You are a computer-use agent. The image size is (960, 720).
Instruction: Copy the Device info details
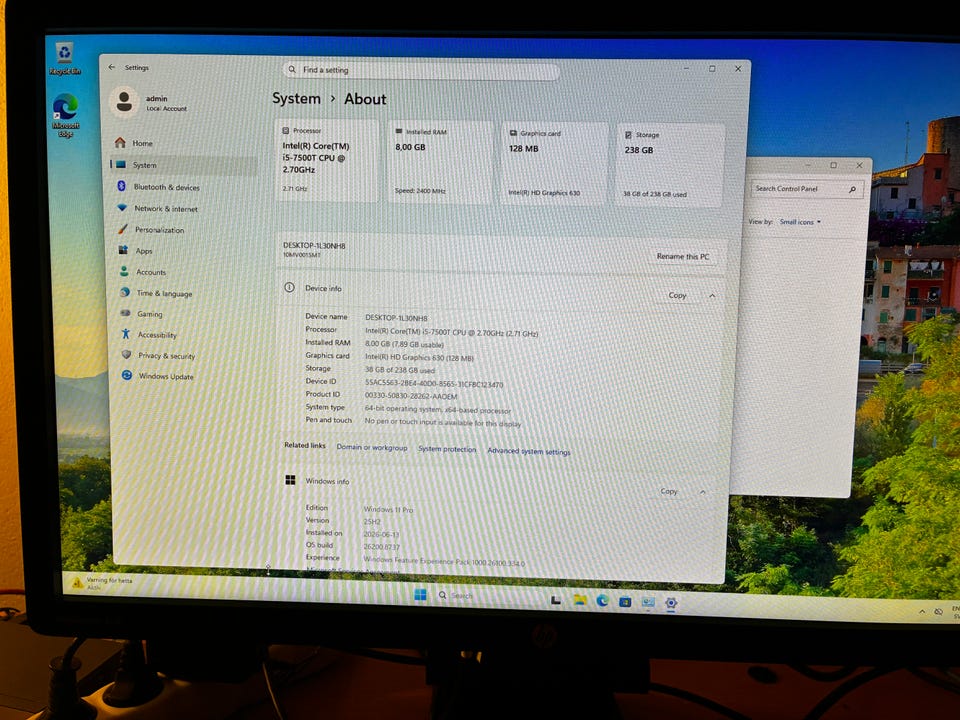(x=677, y=295)
